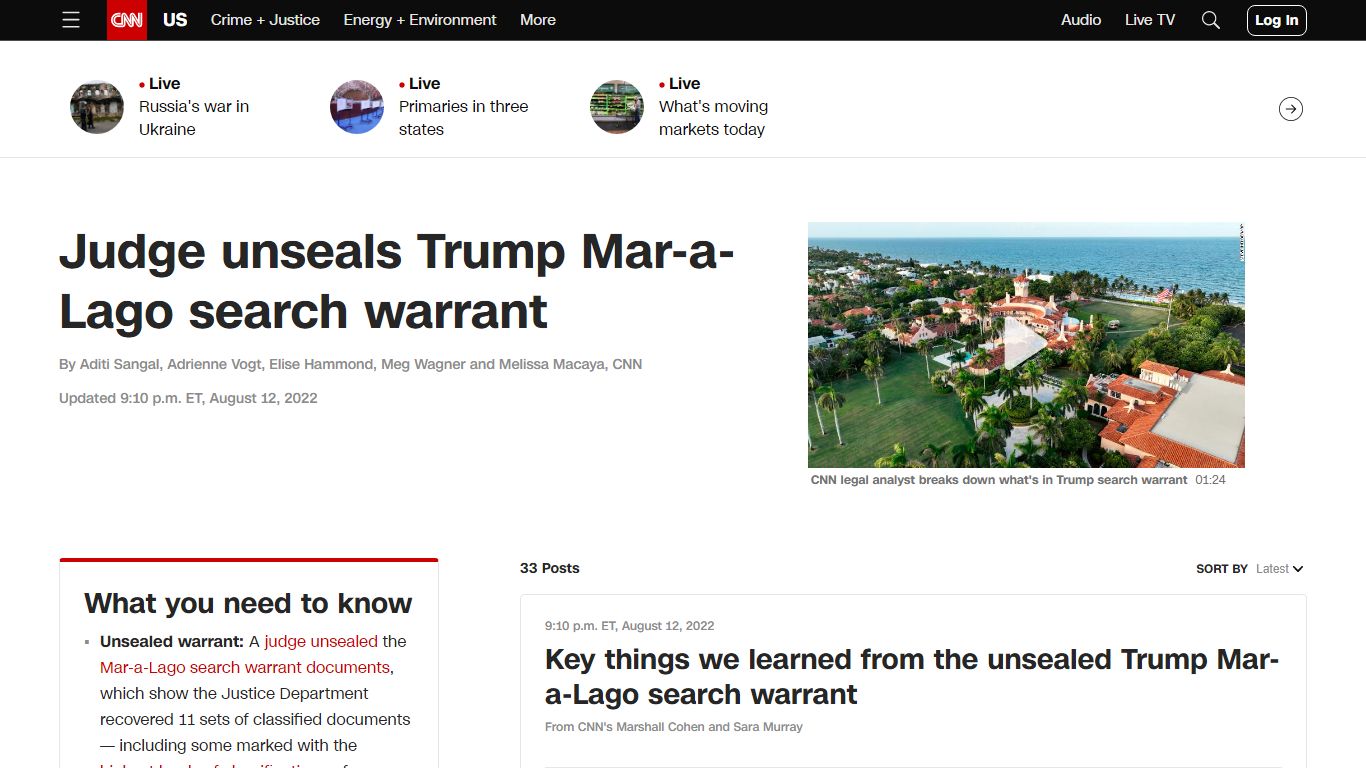Open Russia's war in Ukraine thumbnail

pyautogui.click(x=97, y=107)
